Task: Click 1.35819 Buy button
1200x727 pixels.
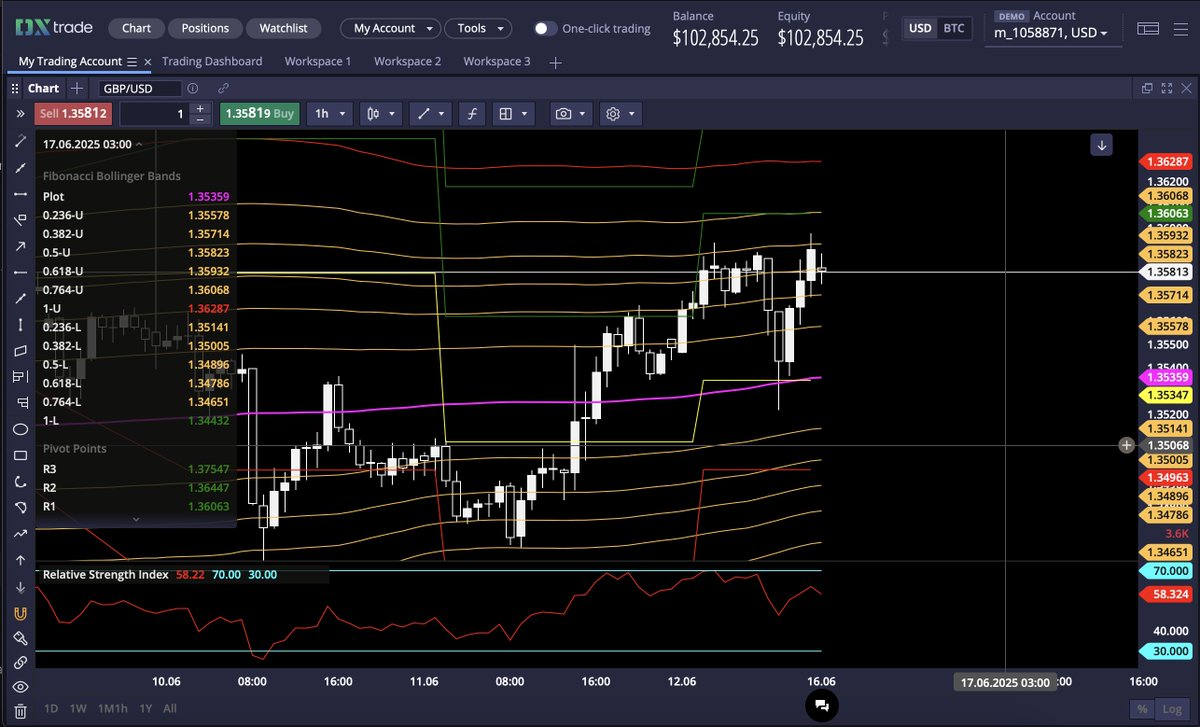Action: pos(260,114)
